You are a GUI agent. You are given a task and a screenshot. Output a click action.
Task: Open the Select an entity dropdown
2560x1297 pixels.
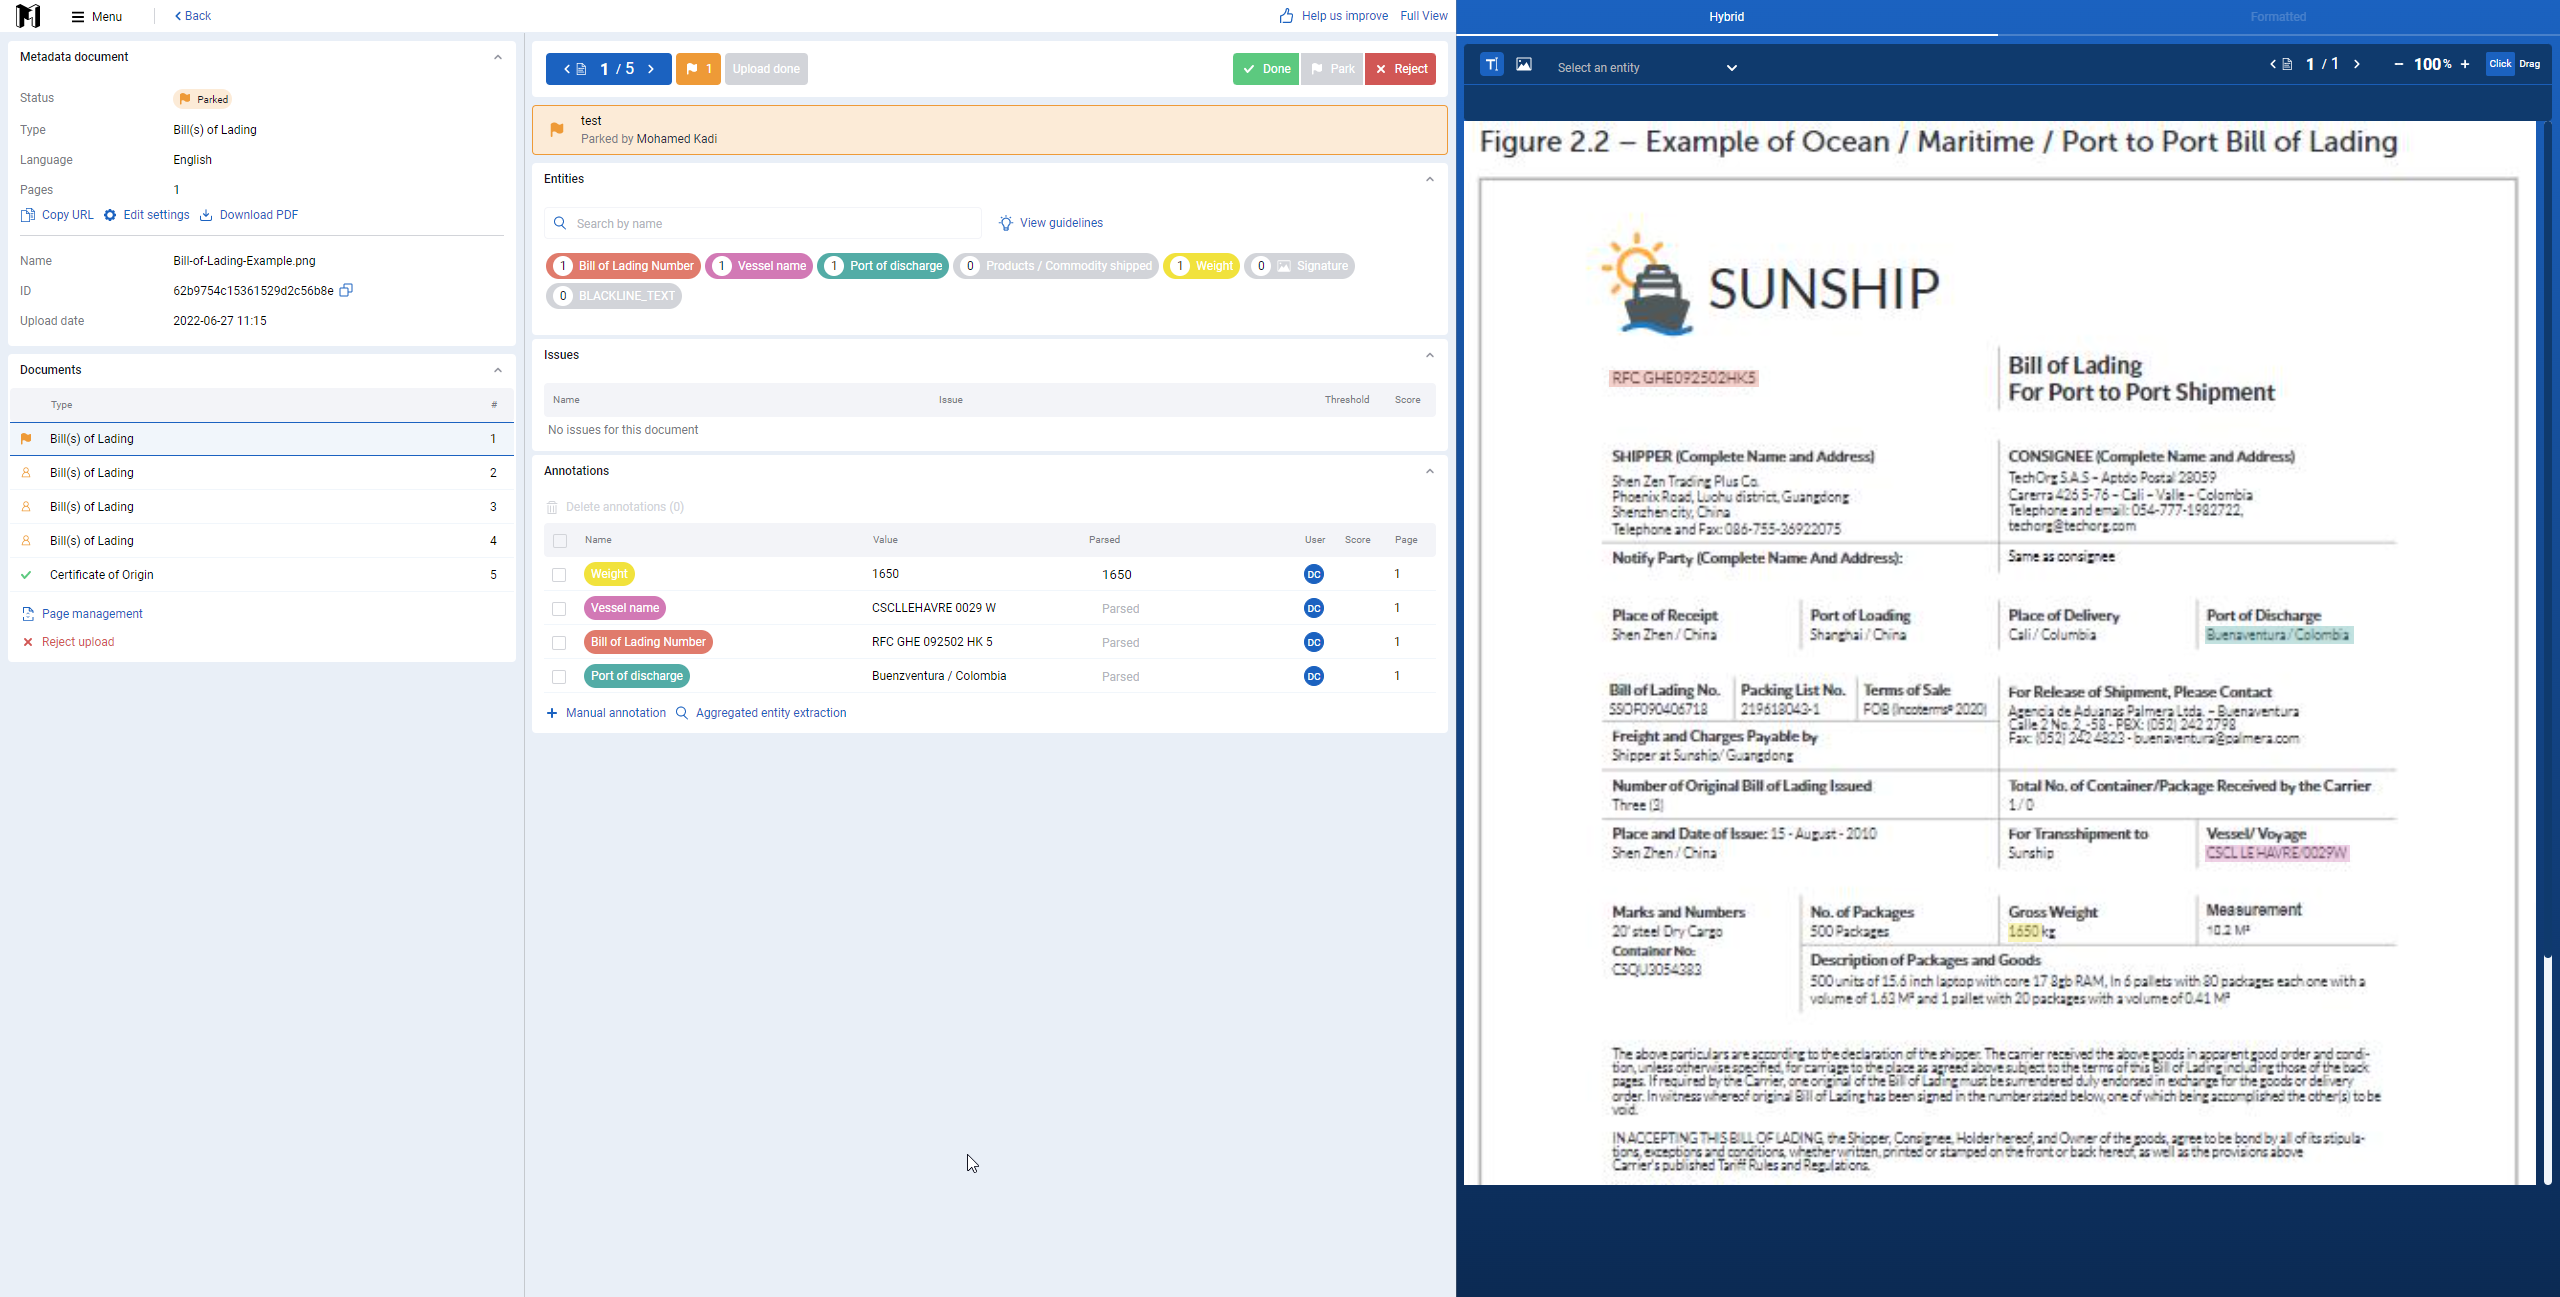1647,68
